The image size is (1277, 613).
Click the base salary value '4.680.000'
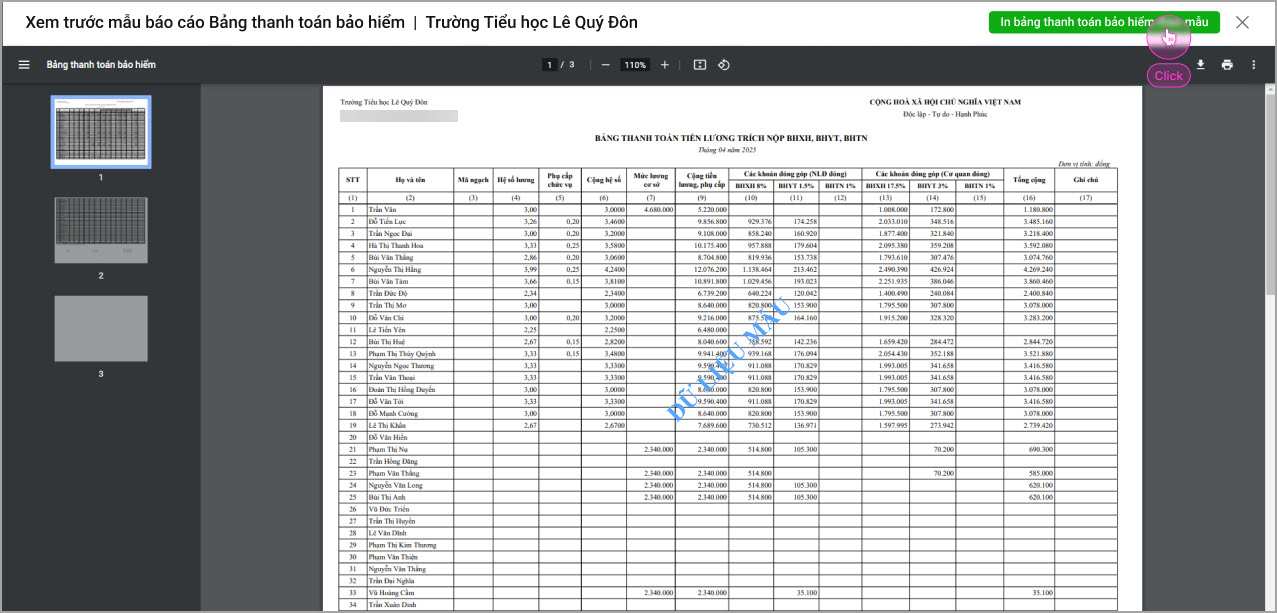click(x=658, y=209)
